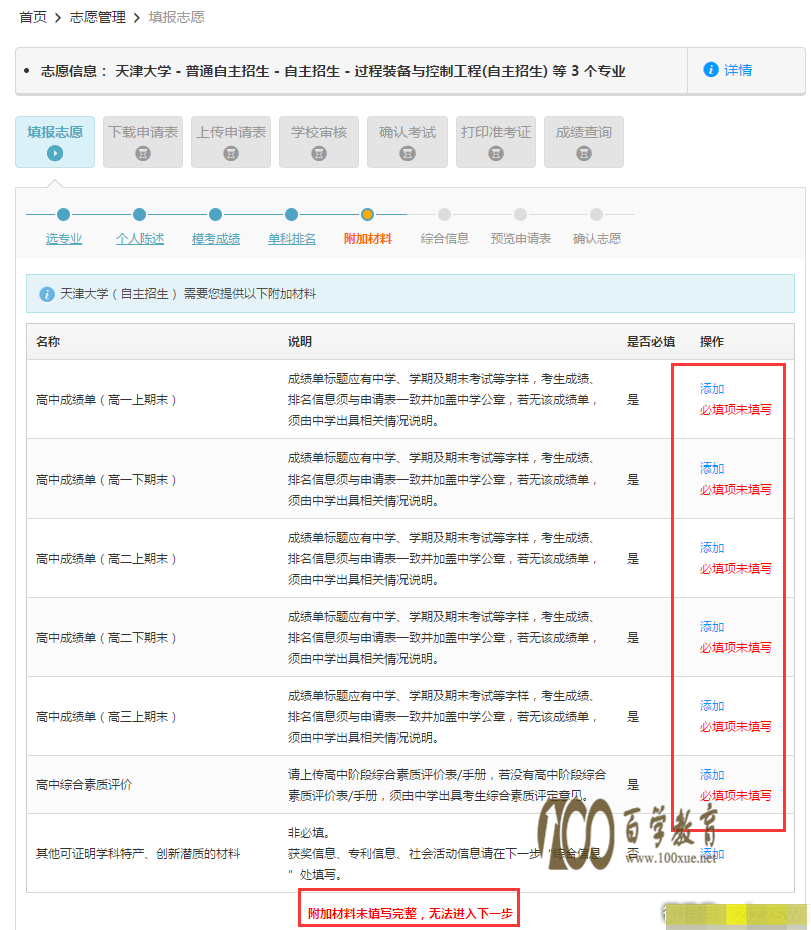Select the 成绩查询 tab
This screenshot has height=930, width=811.
[584, 142]
